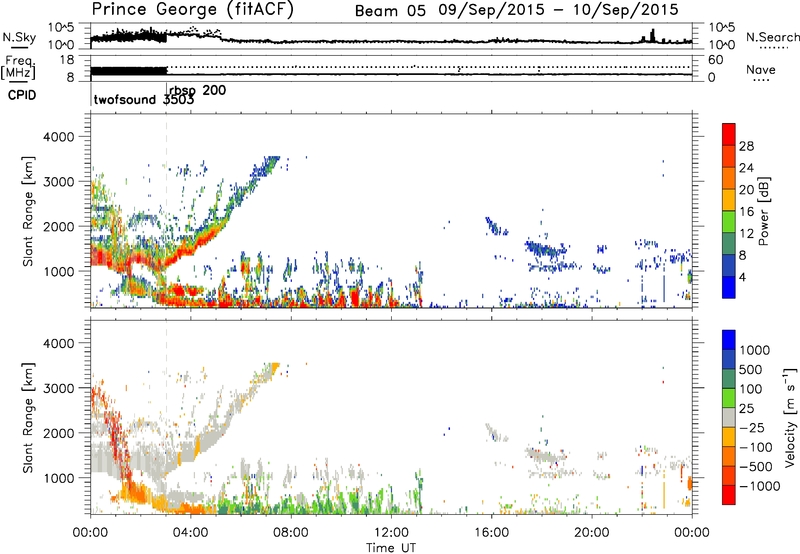Click the gray segment of the Velocity colorbar
The width and height of the screenshot is (800, 554).
coord(729,418)
